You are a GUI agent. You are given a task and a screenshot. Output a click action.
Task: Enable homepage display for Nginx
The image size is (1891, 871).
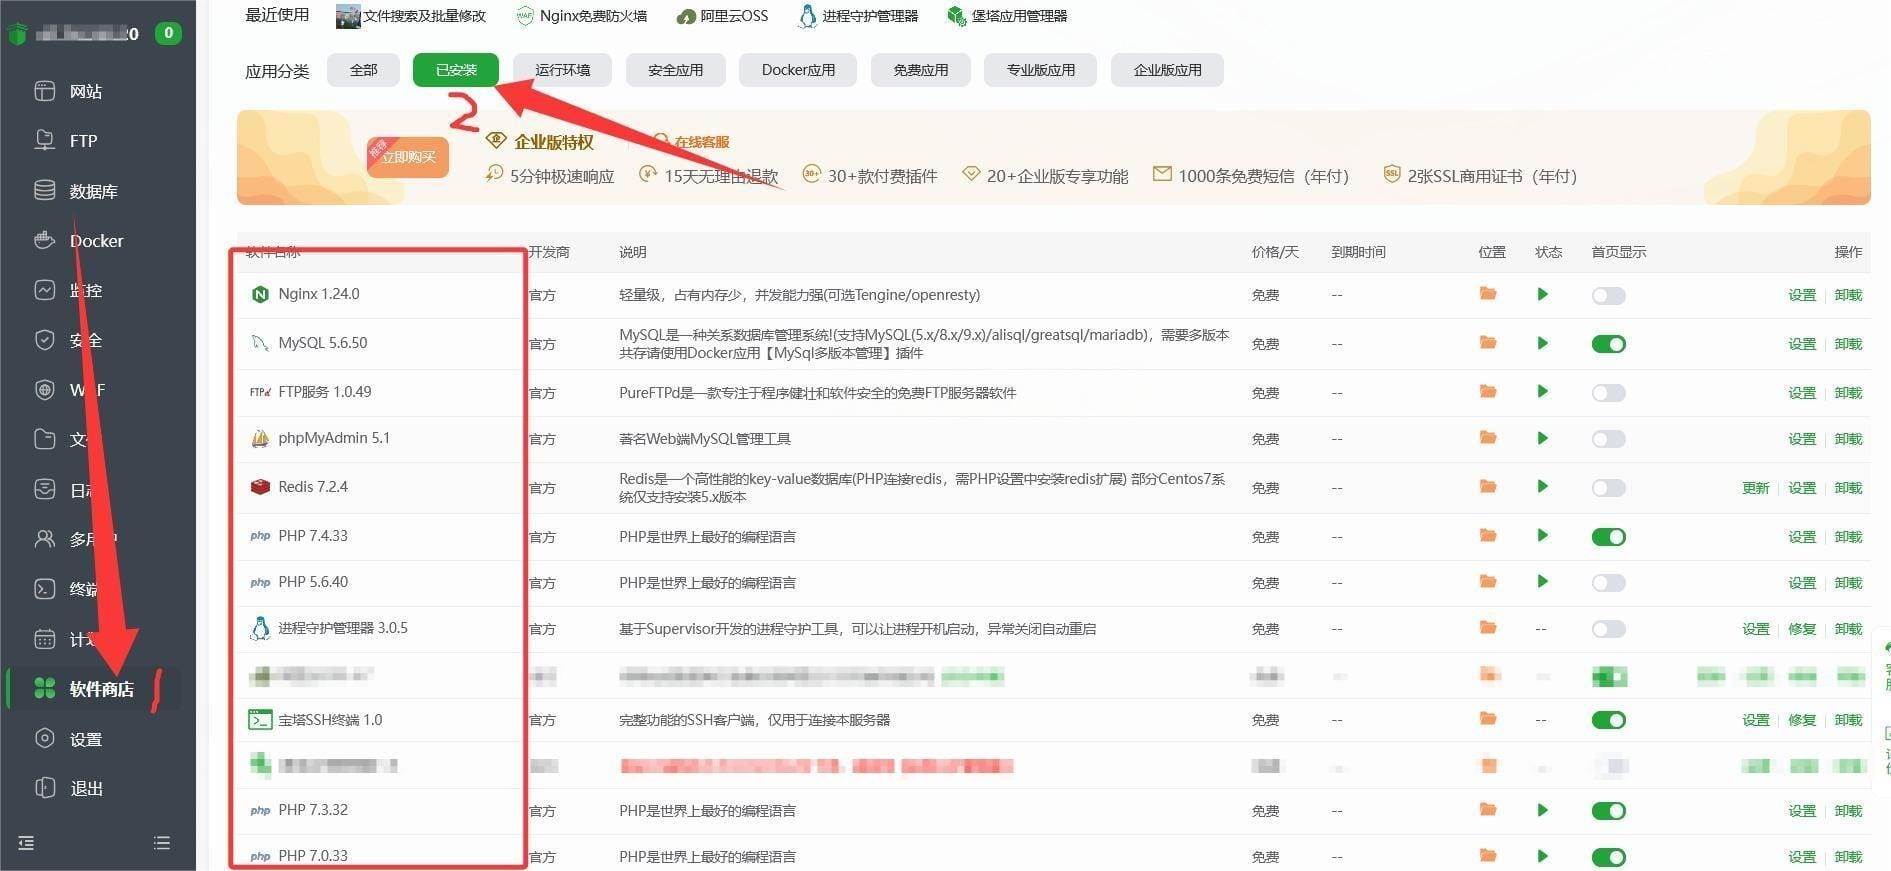point(1608,296)
